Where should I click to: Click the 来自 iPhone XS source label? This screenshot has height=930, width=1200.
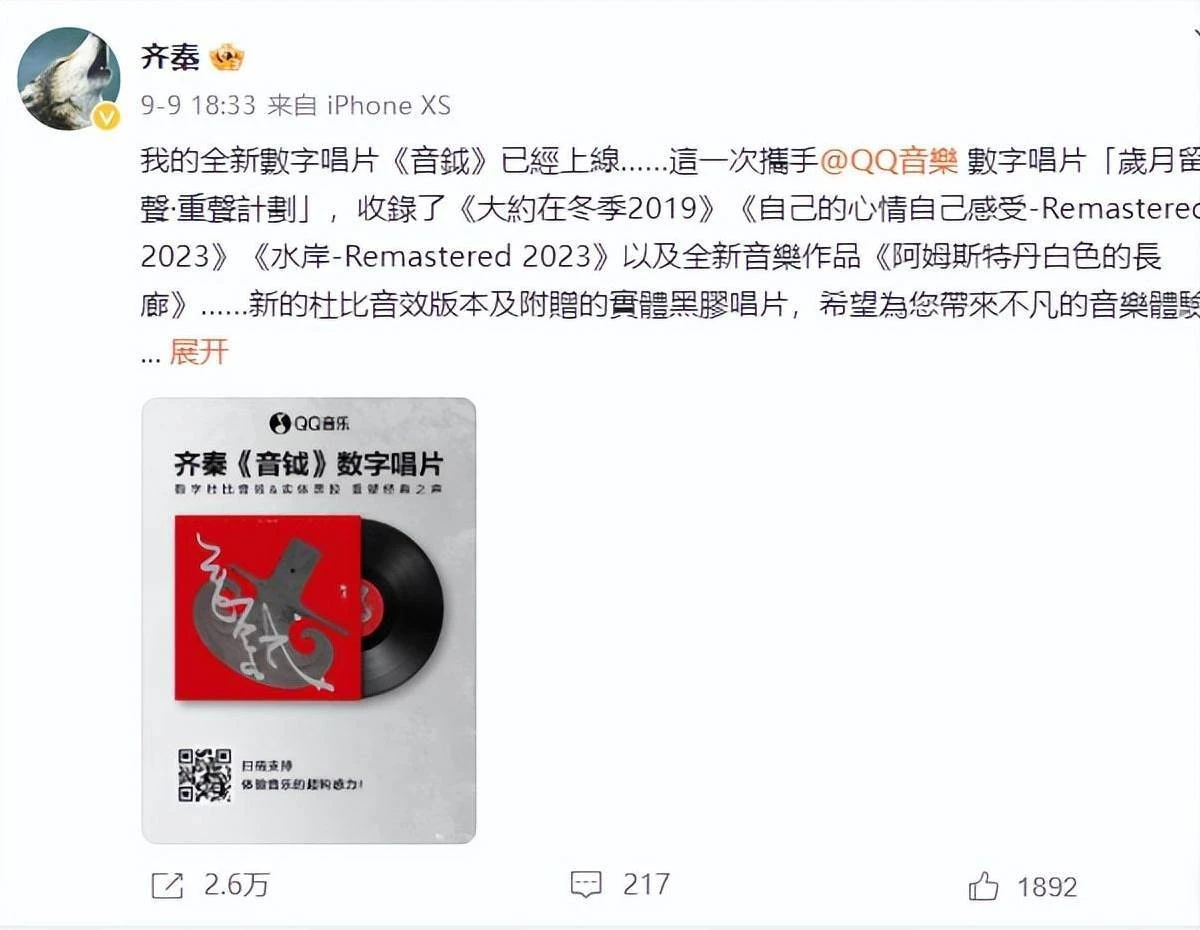[x=359, y=105]
